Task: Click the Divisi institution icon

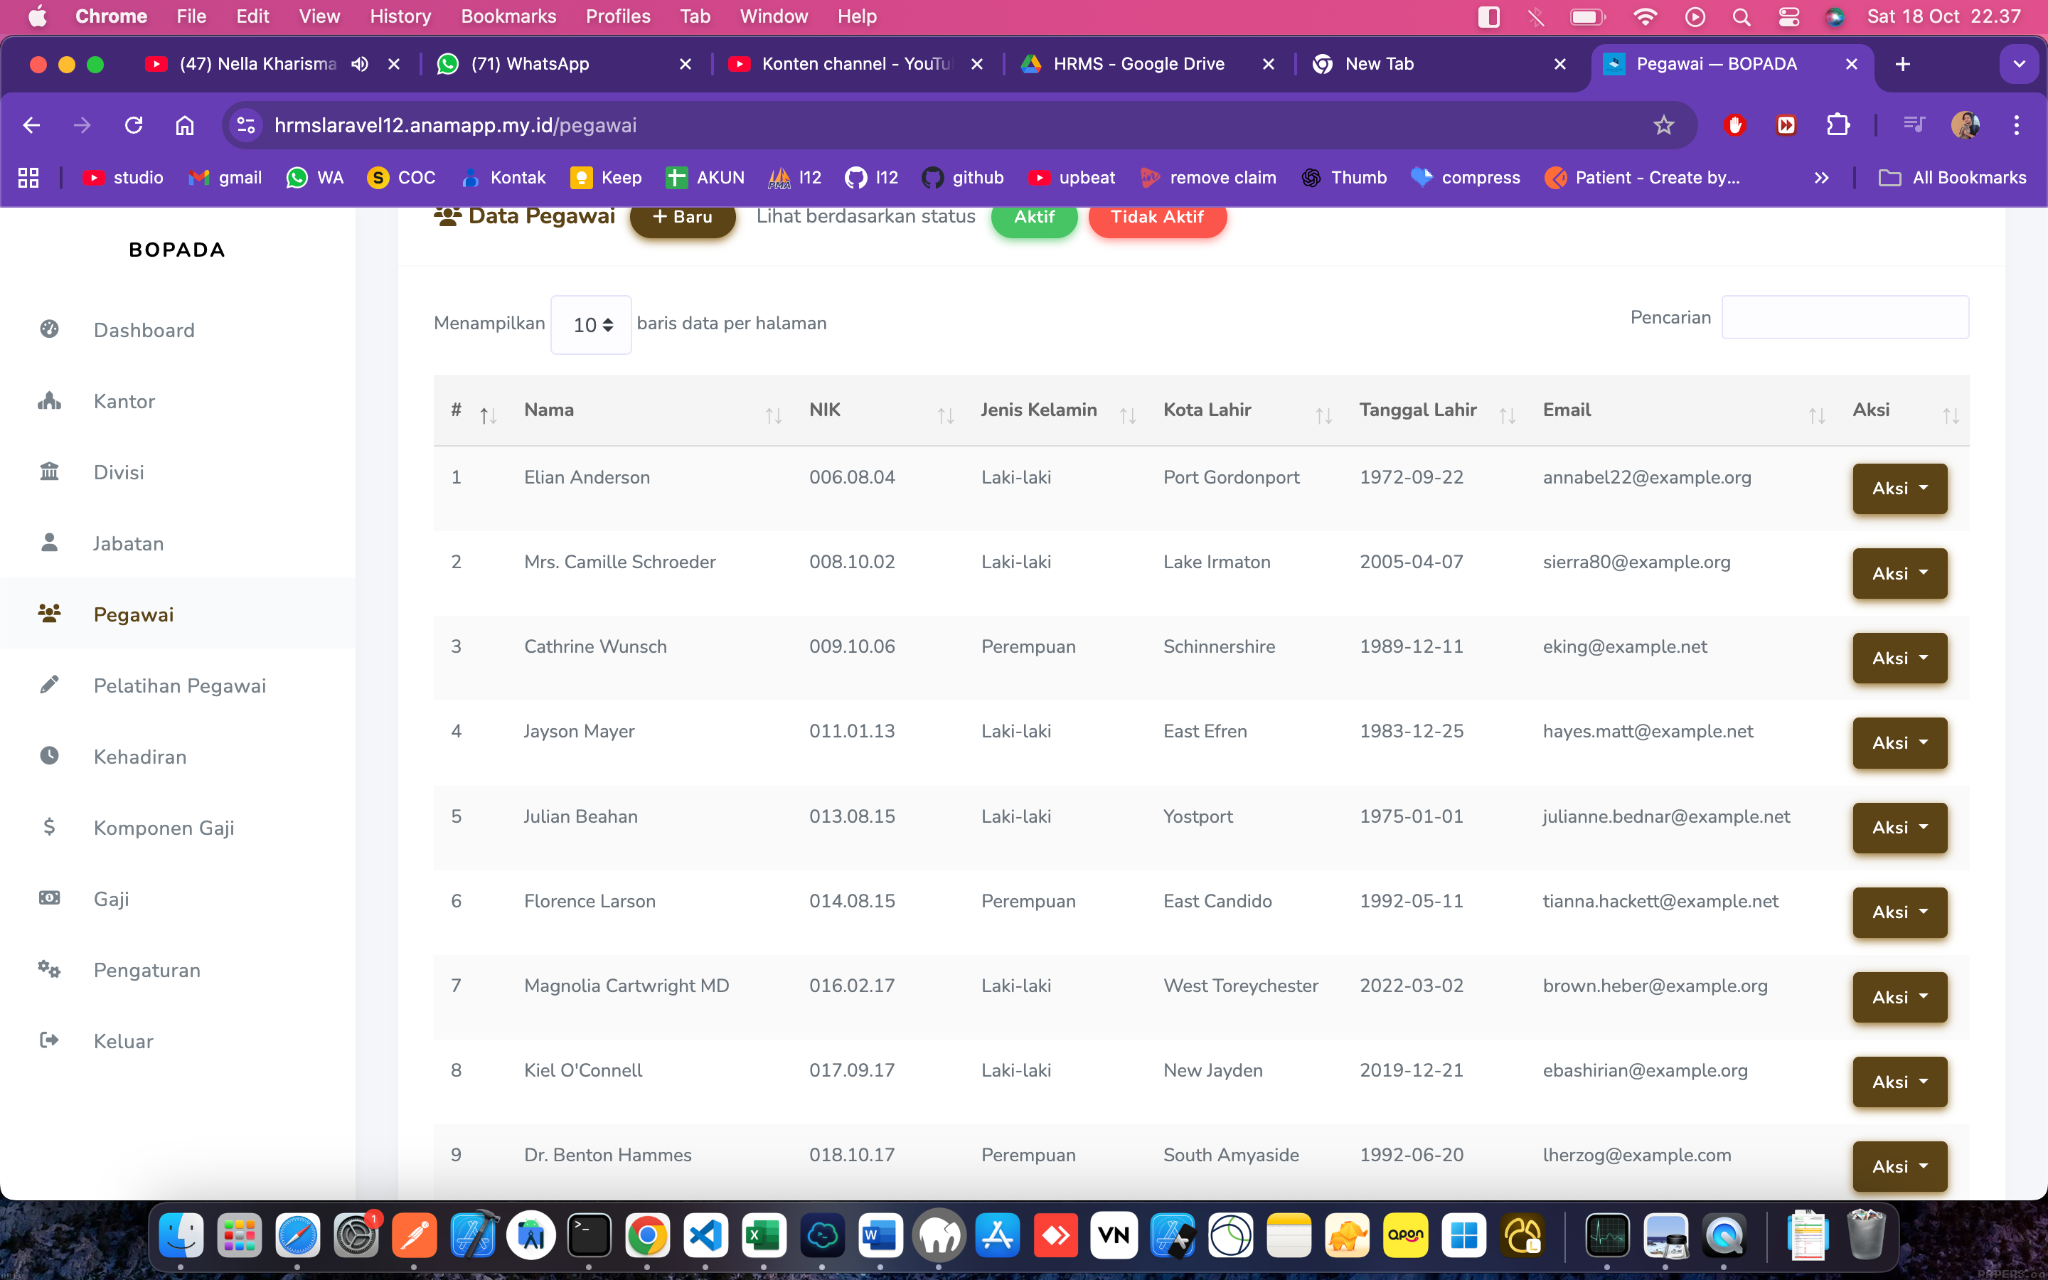Action: pos(49,472)
